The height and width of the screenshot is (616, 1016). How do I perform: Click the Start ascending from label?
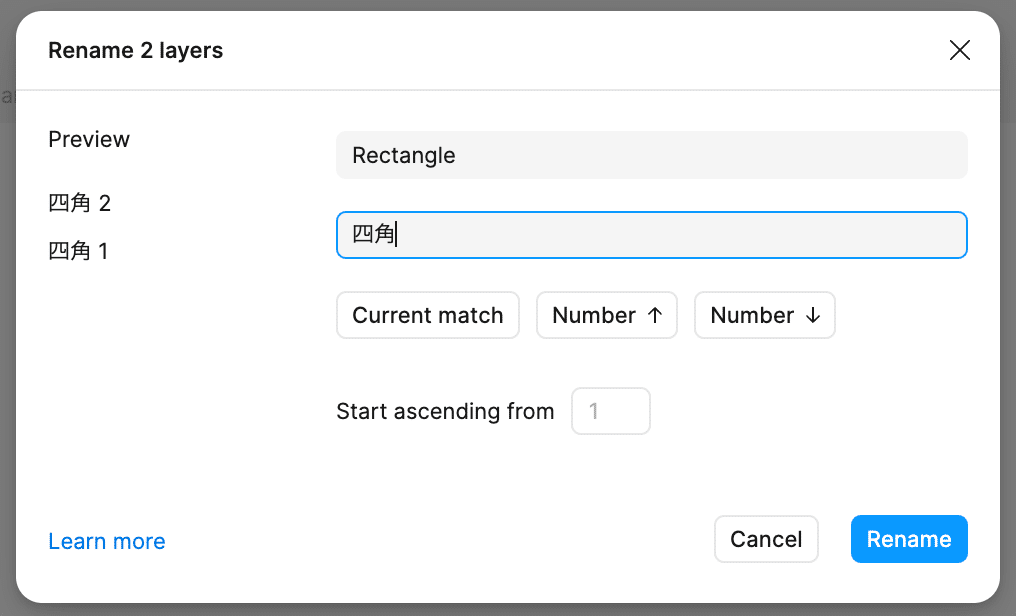click(445, 411)
